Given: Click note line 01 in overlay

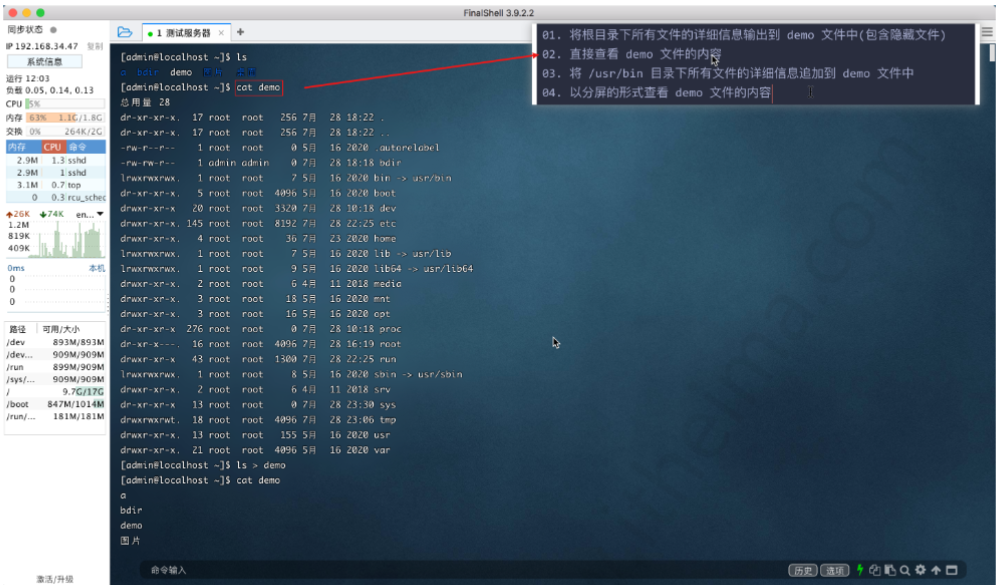Looking at the screenshot, I should 744,35.
